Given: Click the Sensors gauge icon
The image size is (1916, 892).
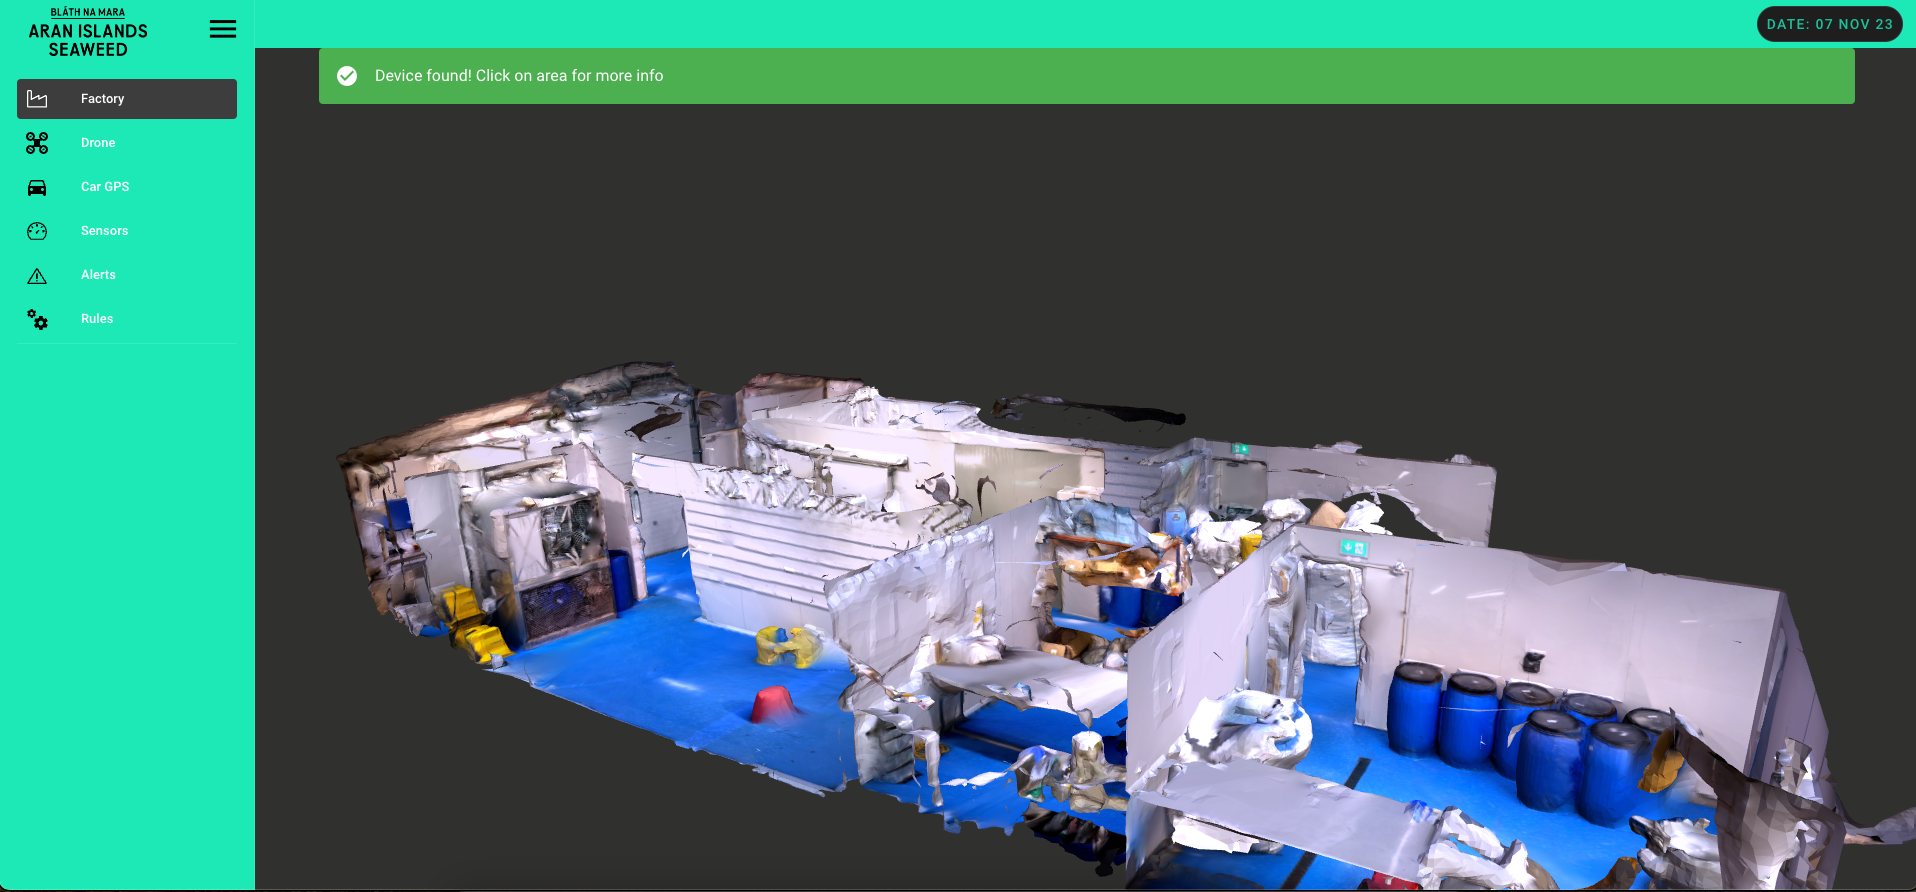Looking at the screenshot, I should pyautogui.click(x=37, y=231).
